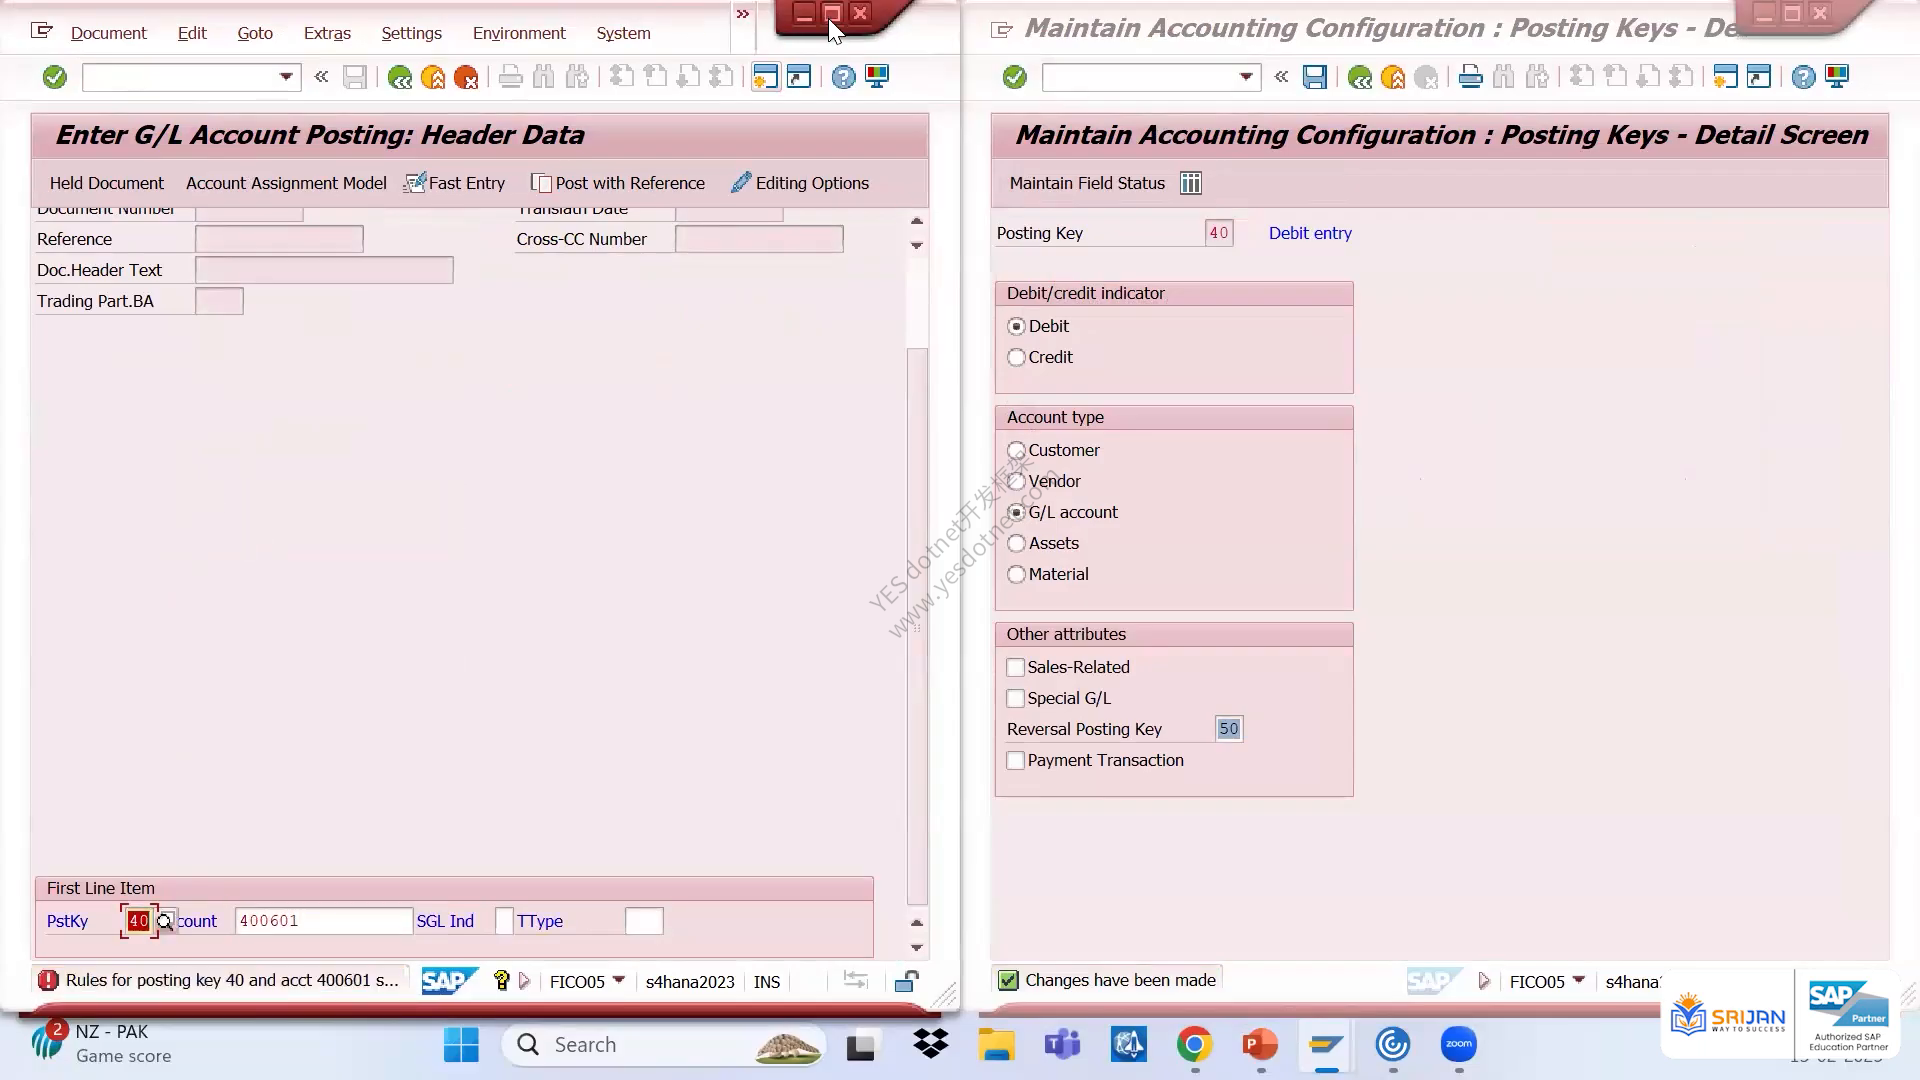Open the PstKy search help icon
The width and height of the screenshot is (1920, 1080).
point(165,921)
